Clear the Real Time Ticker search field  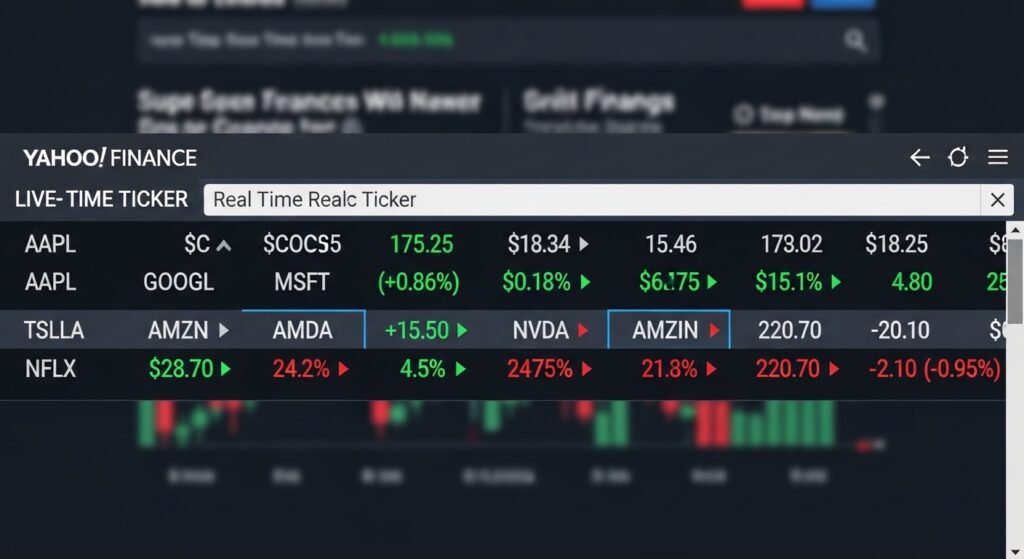(997, 200)
